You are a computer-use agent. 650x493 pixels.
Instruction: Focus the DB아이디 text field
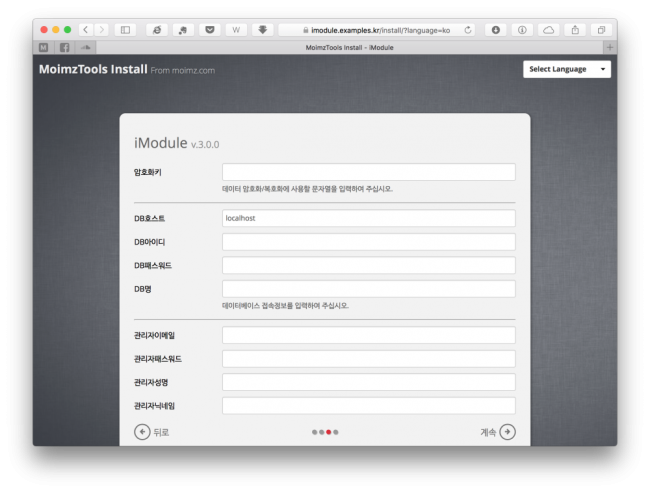(368, 242)
